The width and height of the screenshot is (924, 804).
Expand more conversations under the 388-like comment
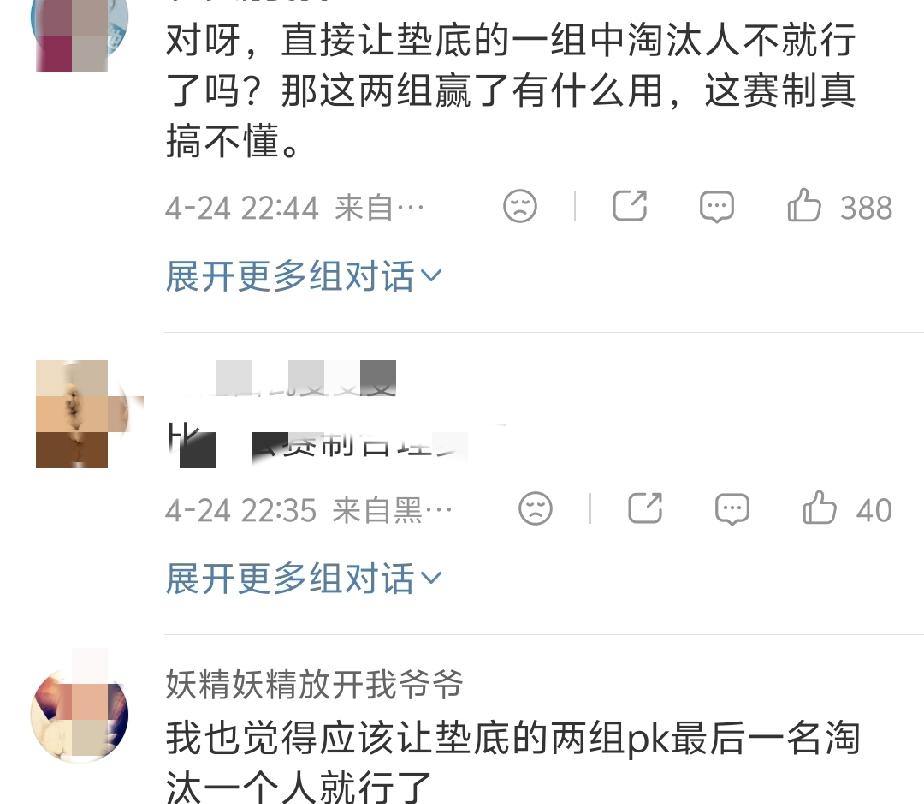[303, 276]
